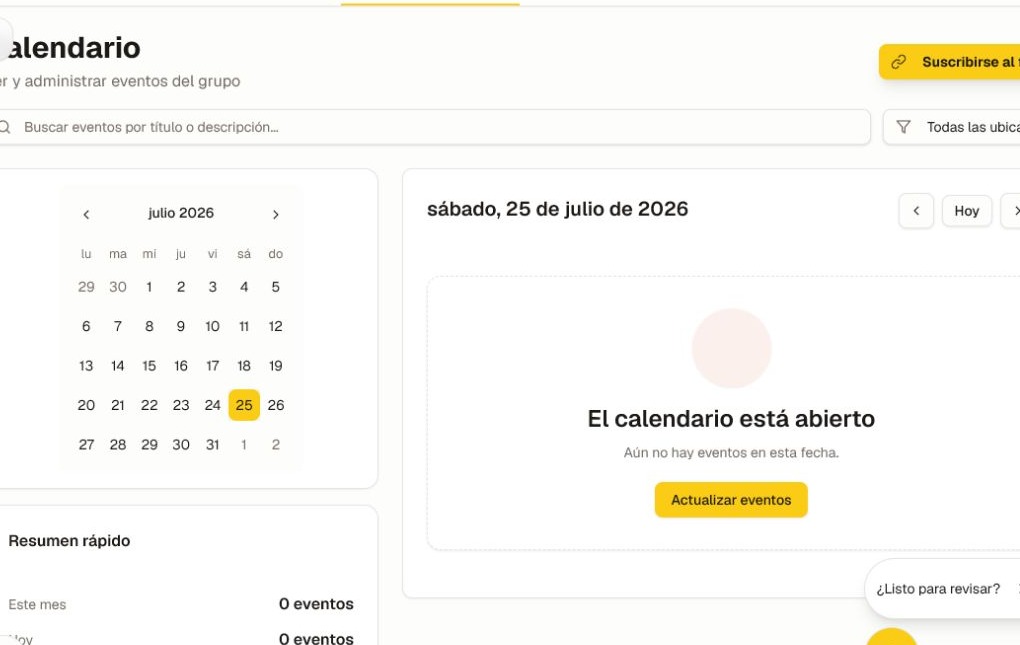Select greyed August 1 in last row
The height and width of the screenshot is (645, 1020).
[x=244, y=445]
